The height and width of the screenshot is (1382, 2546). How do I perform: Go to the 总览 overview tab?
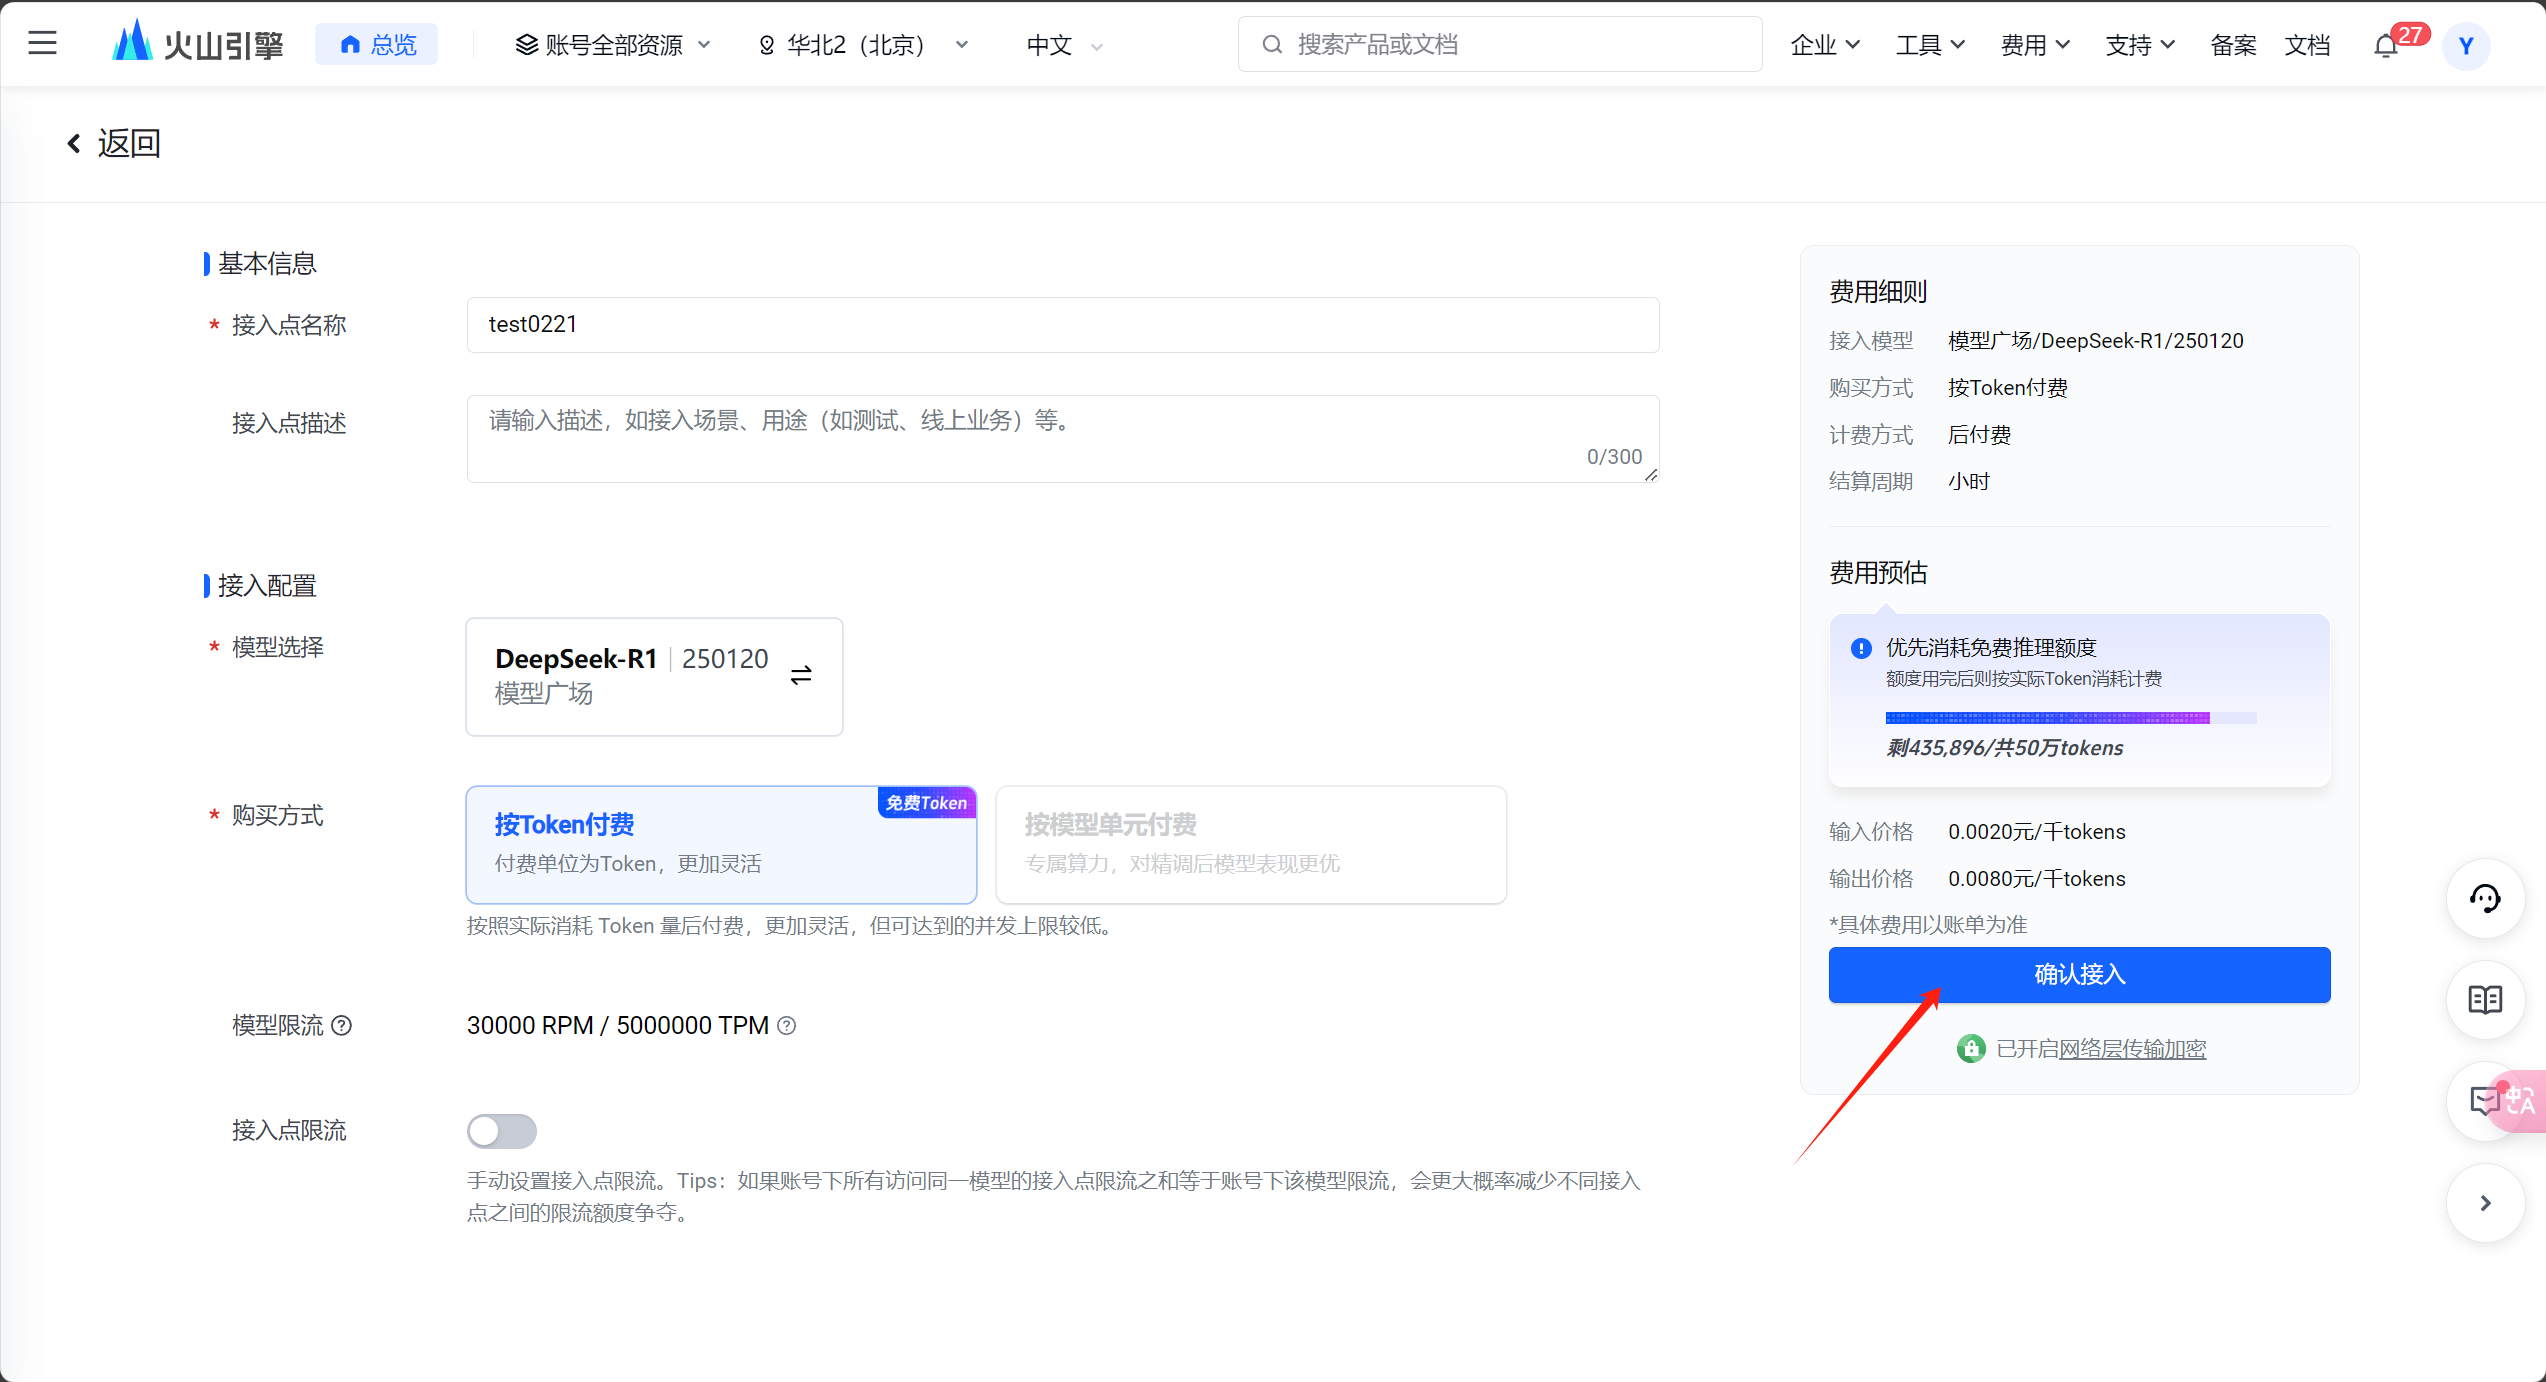[x=377, y=45]
